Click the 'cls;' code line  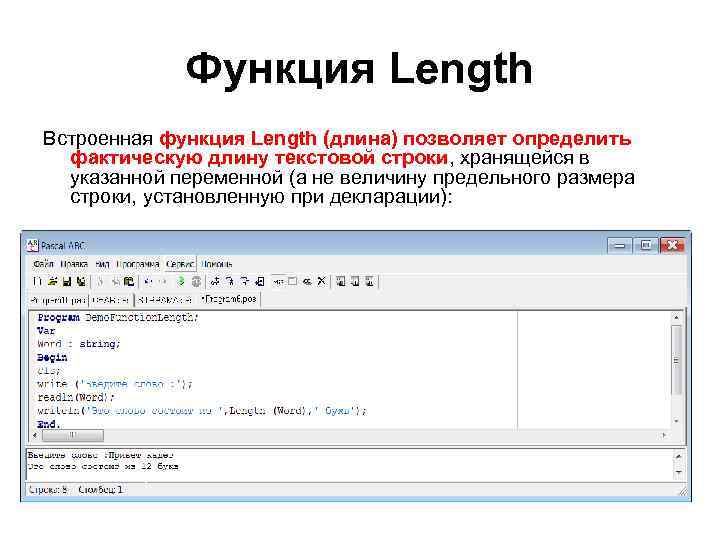(48, 371)
